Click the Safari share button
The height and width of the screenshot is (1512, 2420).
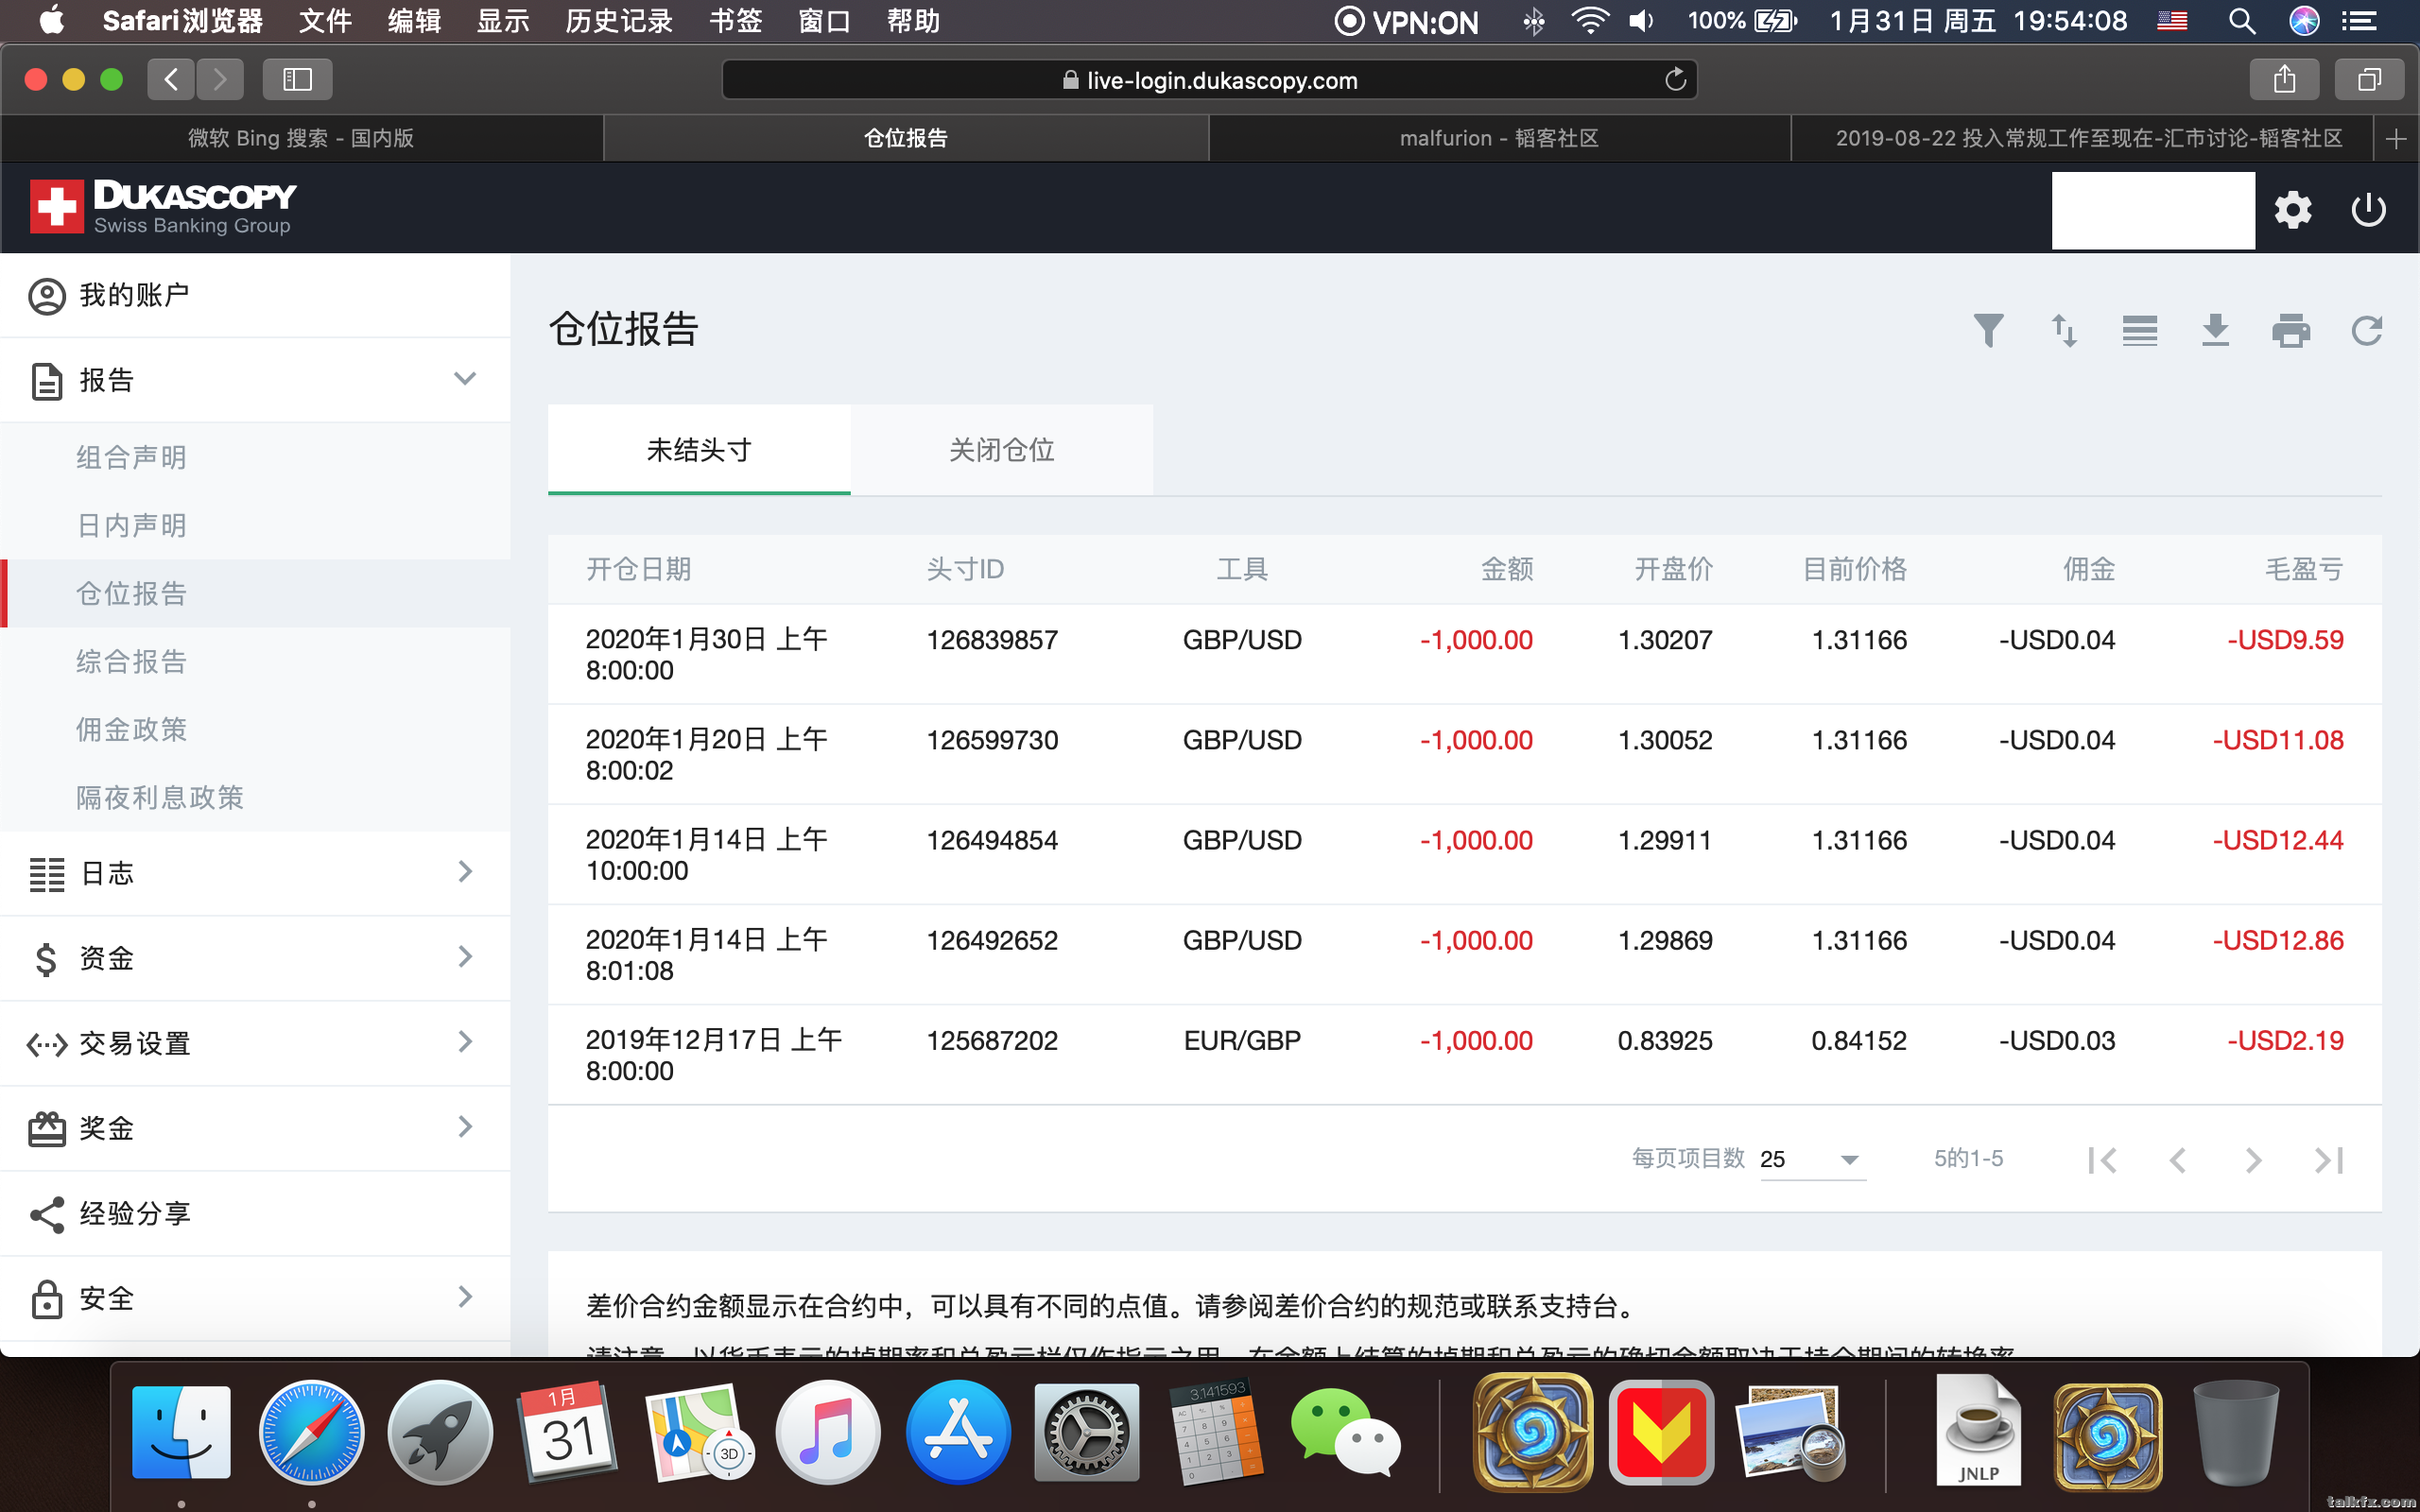coord(2284,79)
